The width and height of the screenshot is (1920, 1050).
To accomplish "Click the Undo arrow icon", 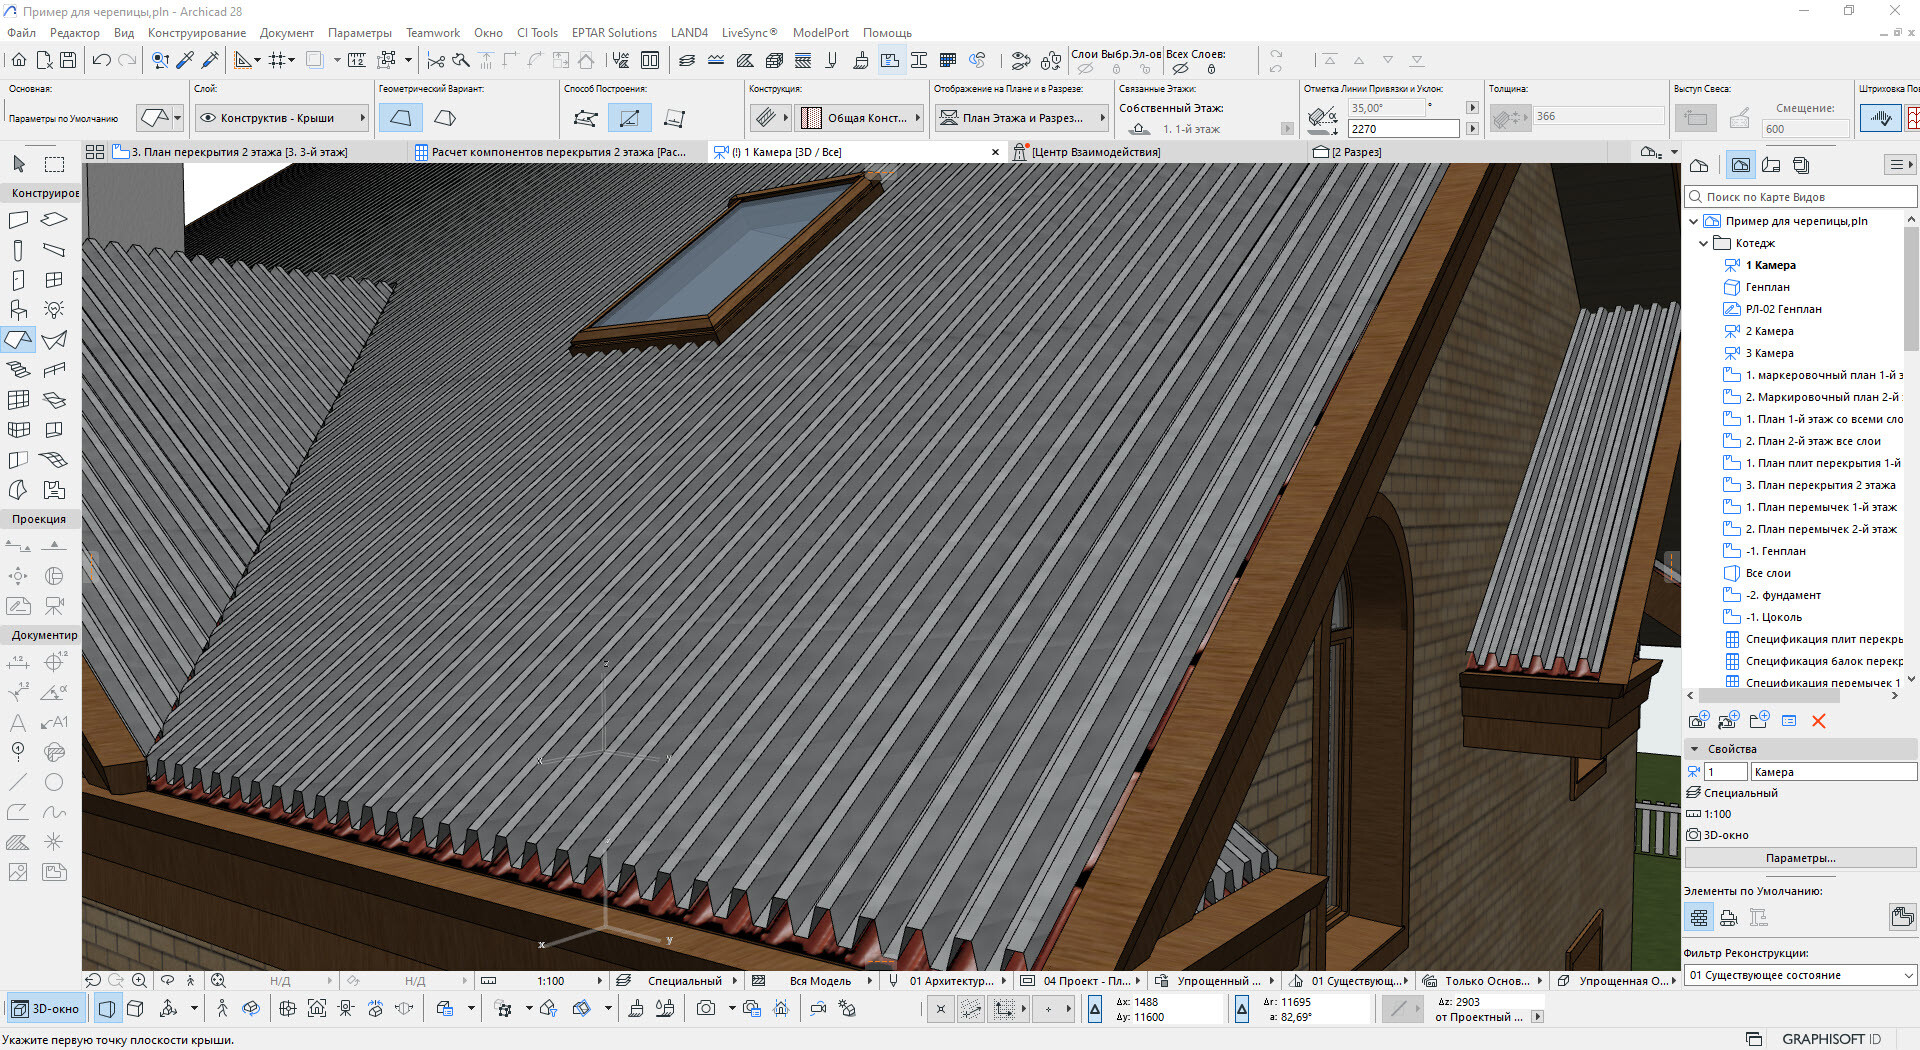I will click(x=101, y=60).
